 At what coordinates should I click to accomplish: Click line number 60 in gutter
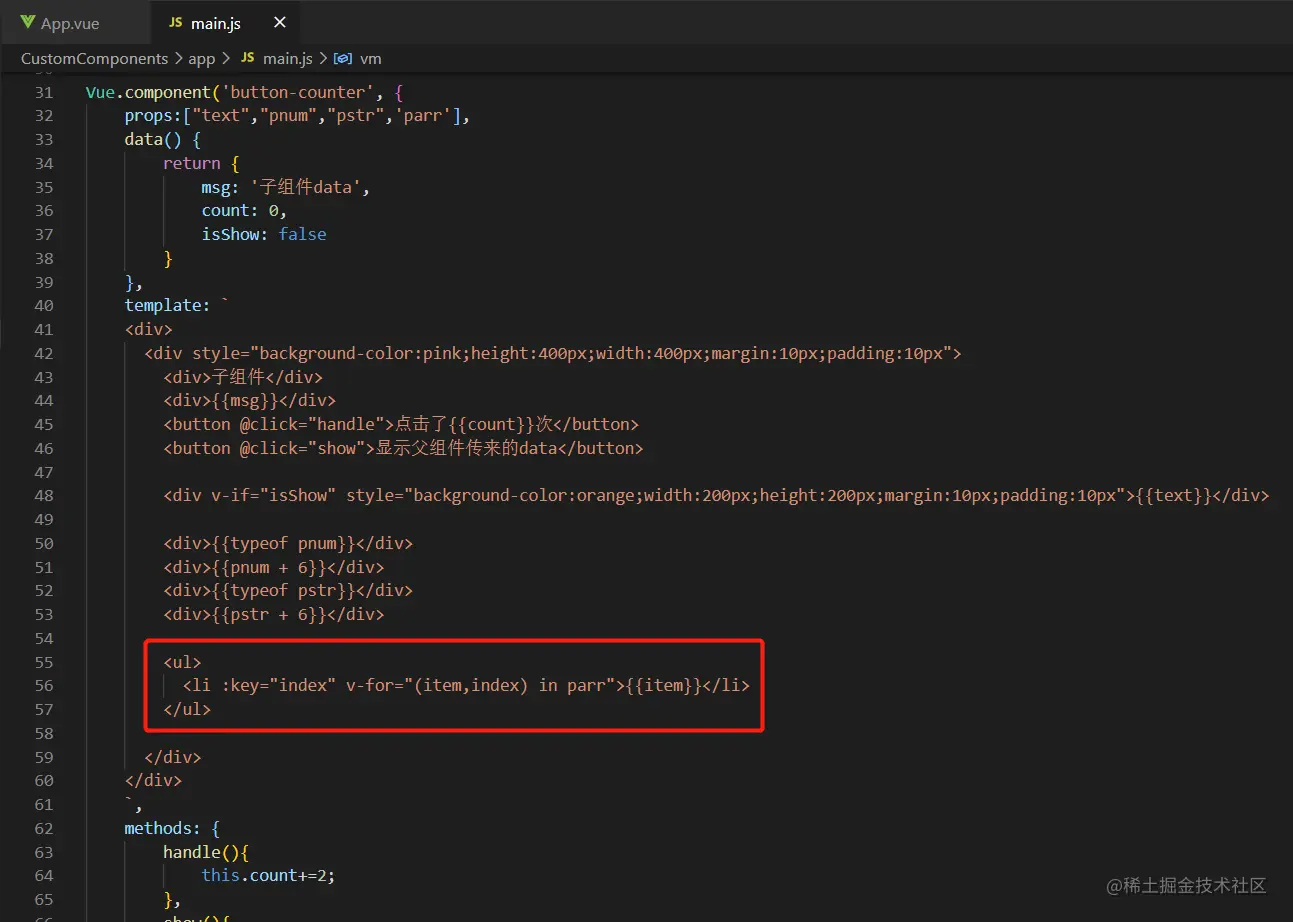[43, 781]
